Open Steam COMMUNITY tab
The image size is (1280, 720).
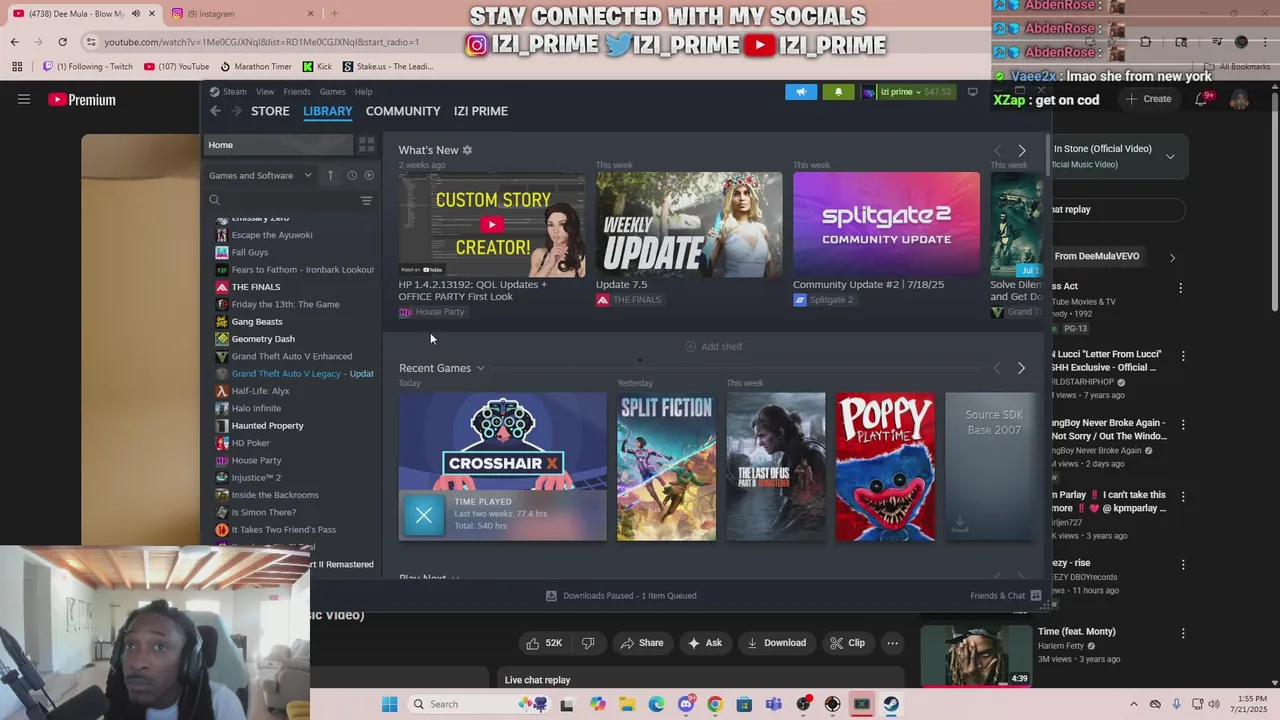tap(403, 111)
